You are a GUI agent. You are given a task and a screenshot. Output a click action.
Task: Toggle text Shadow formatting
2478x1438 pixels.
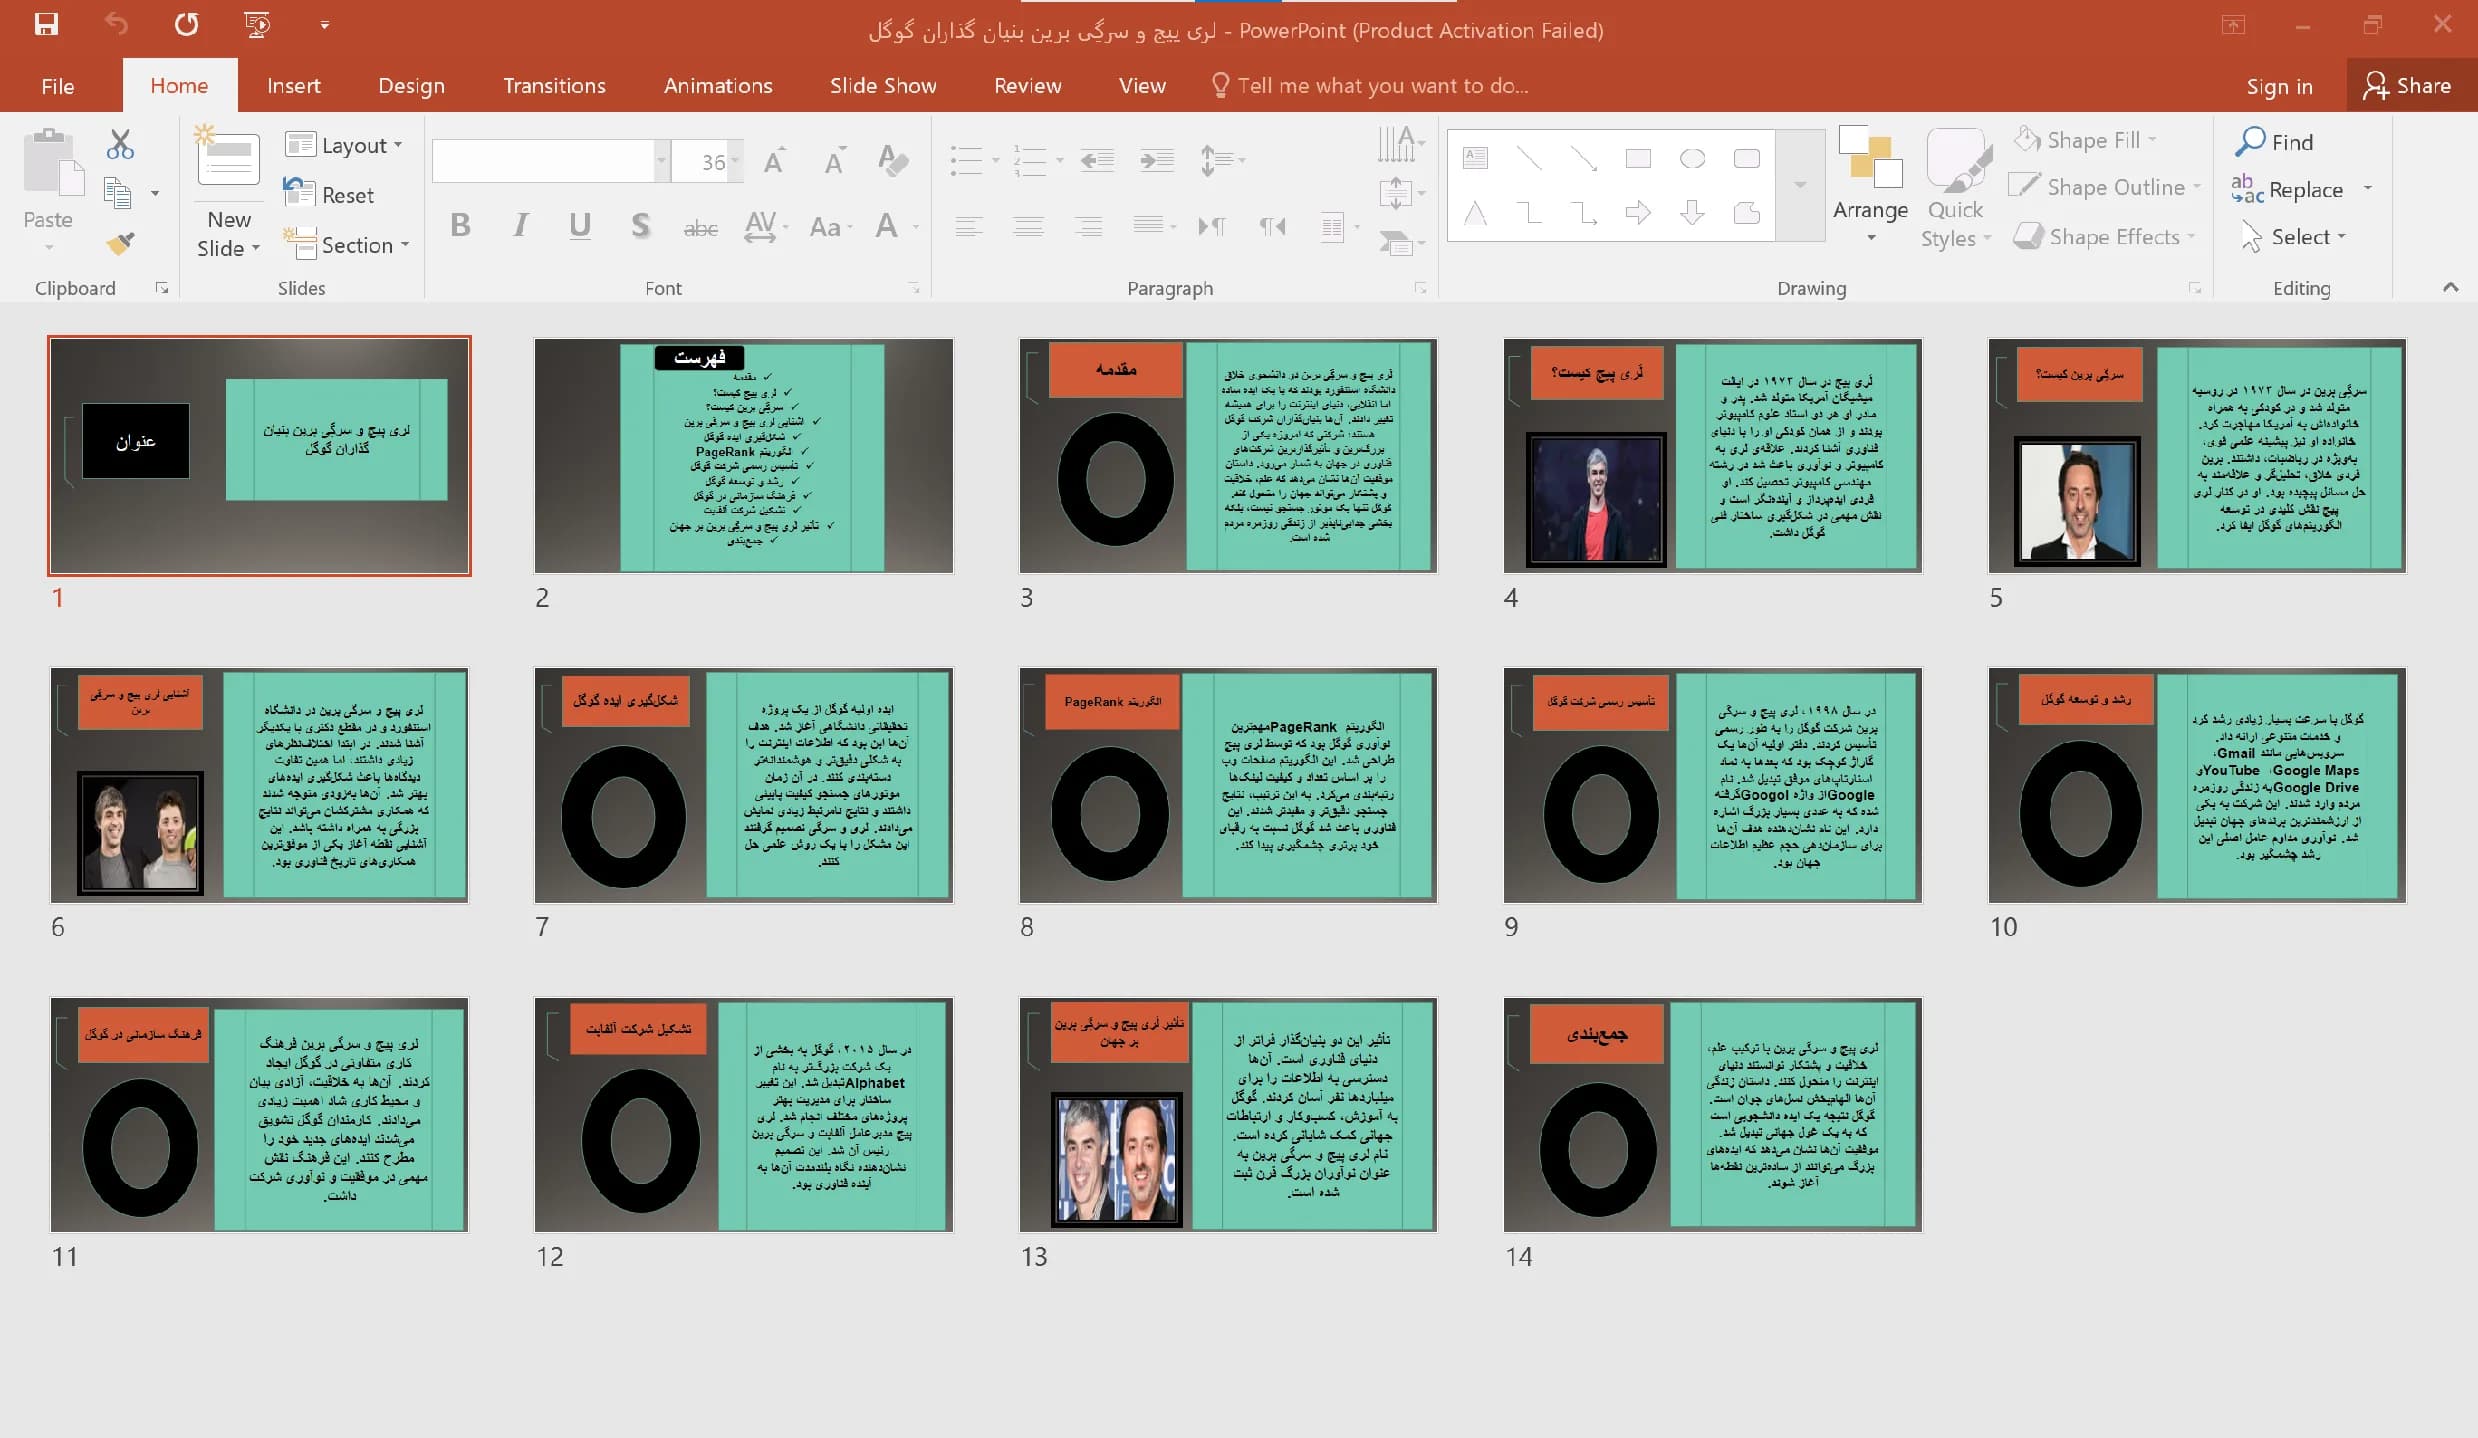coord(640,226)
